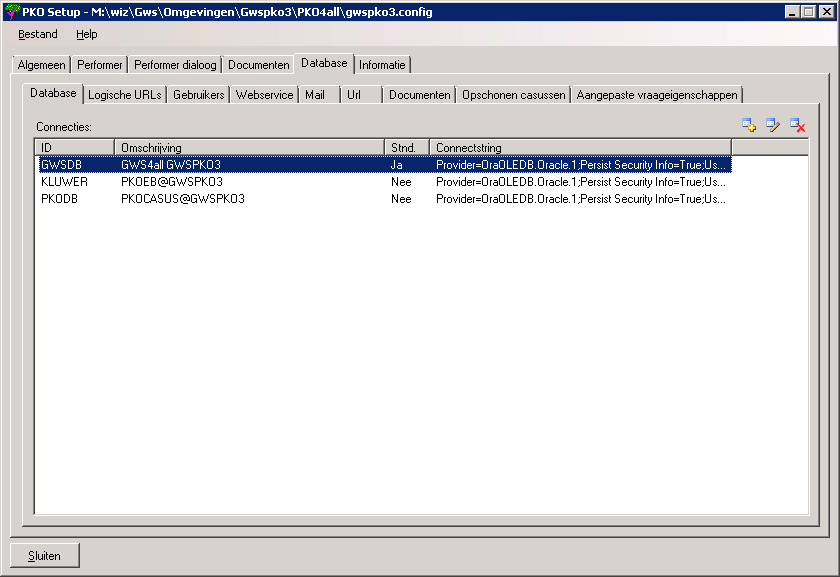The height and width of the screenshot is (577, 840).
Task: Open the Mail sub-tab
Action: click(x=320, y=95)
